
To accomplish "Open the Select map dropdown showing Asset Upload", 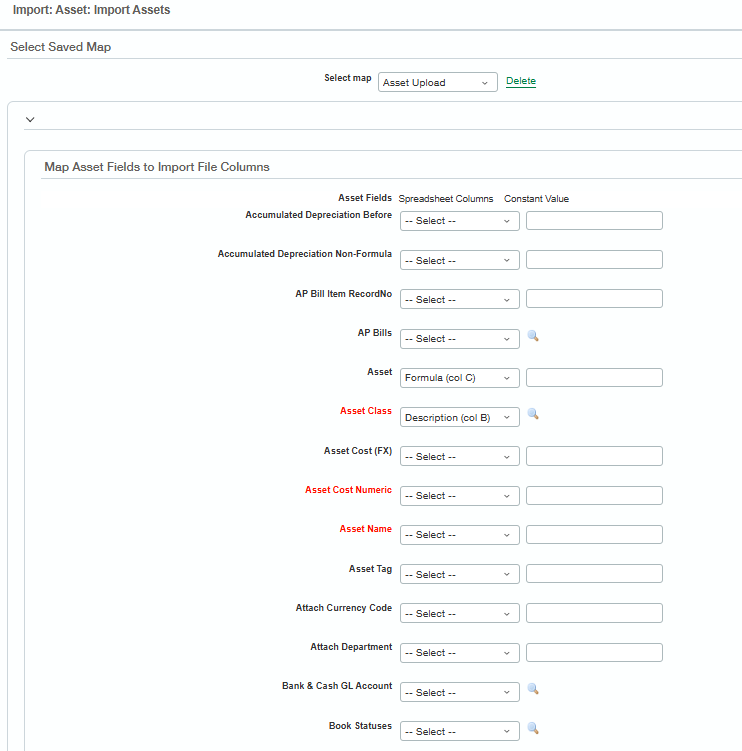I will [x=437, y=82].
